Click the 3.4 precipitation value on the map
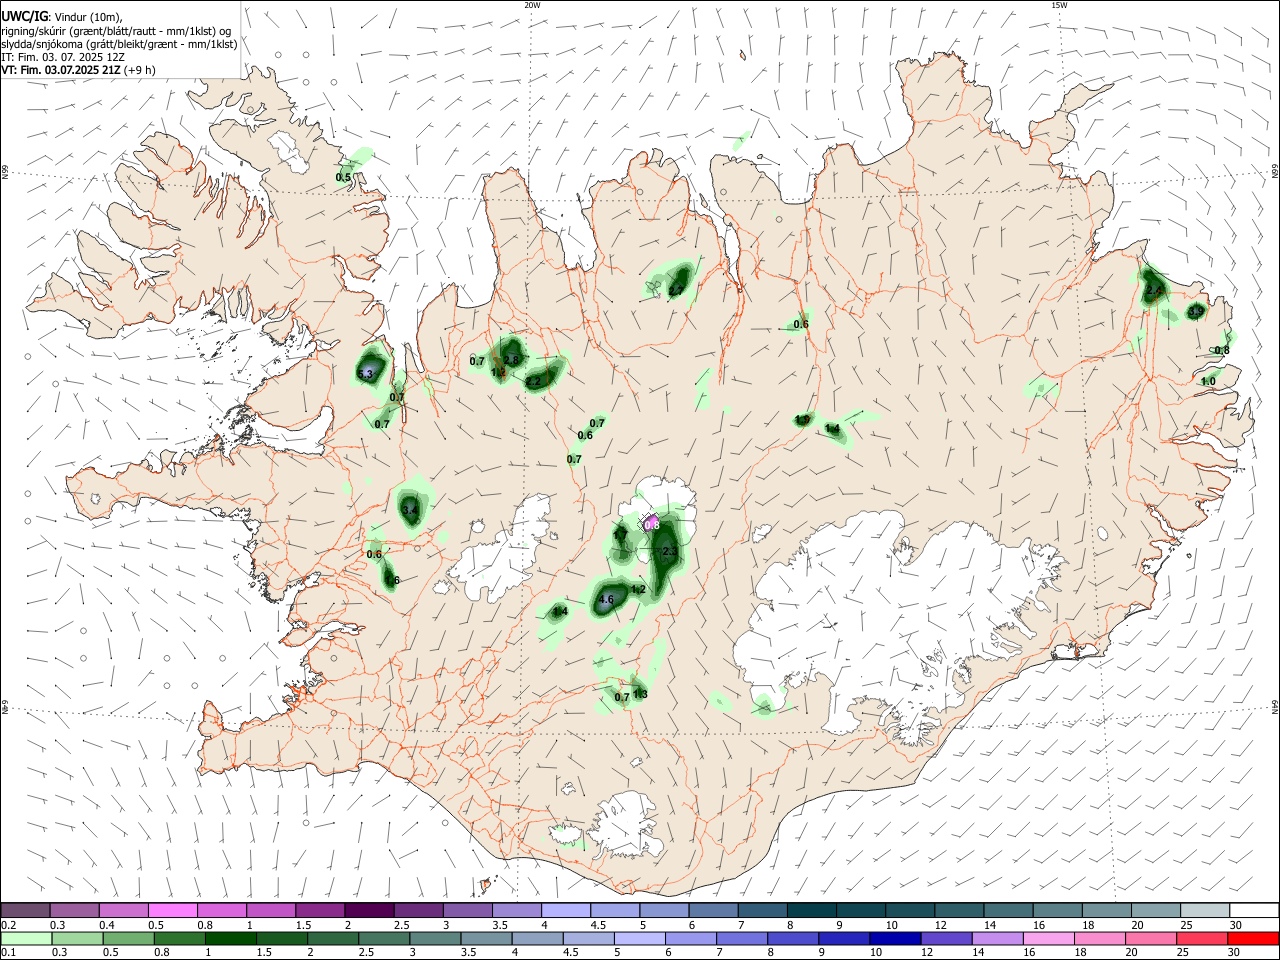 pyautogui.click(x=409, y=510)
